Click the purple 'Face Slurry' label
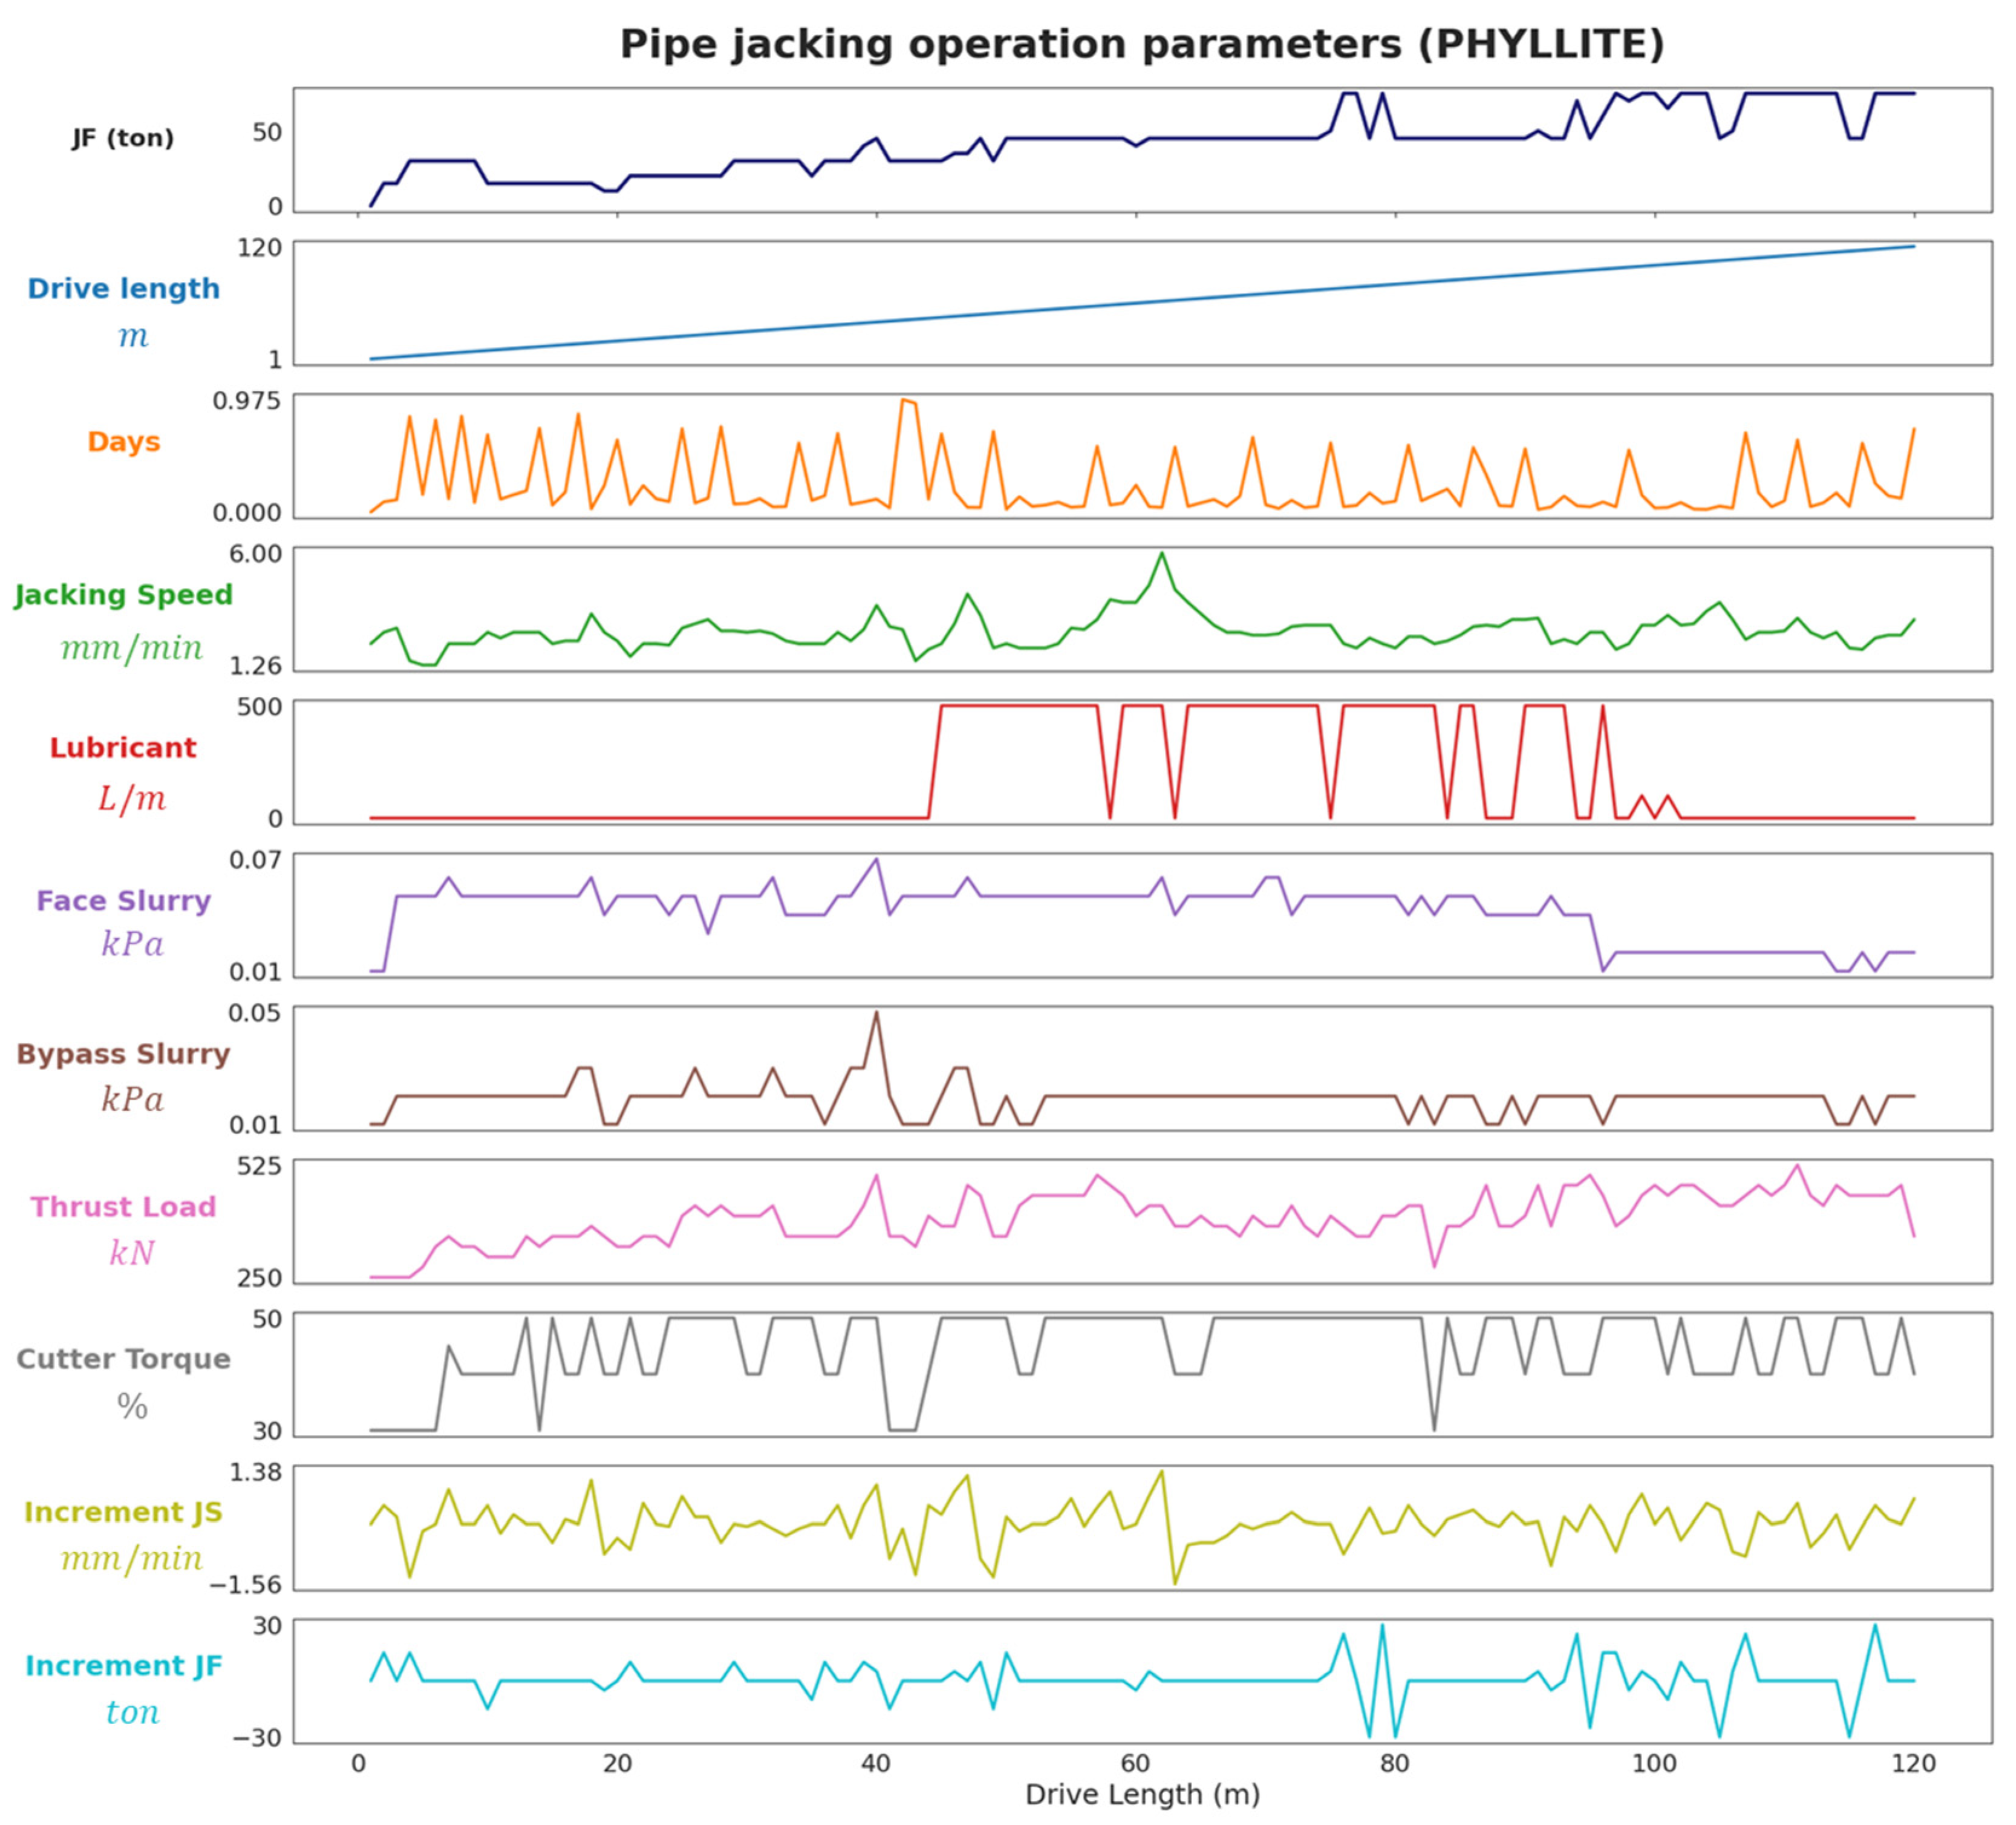The height and width of the screenshot is (1825, 2016). 123,901
